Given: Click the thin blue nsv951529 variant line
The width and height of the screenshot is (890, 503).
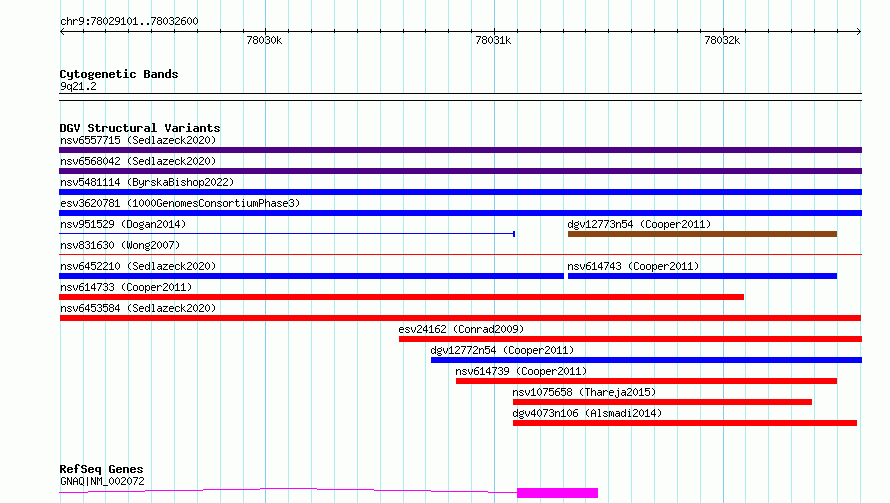Looking at the screenshot, I should coord(287,234).
